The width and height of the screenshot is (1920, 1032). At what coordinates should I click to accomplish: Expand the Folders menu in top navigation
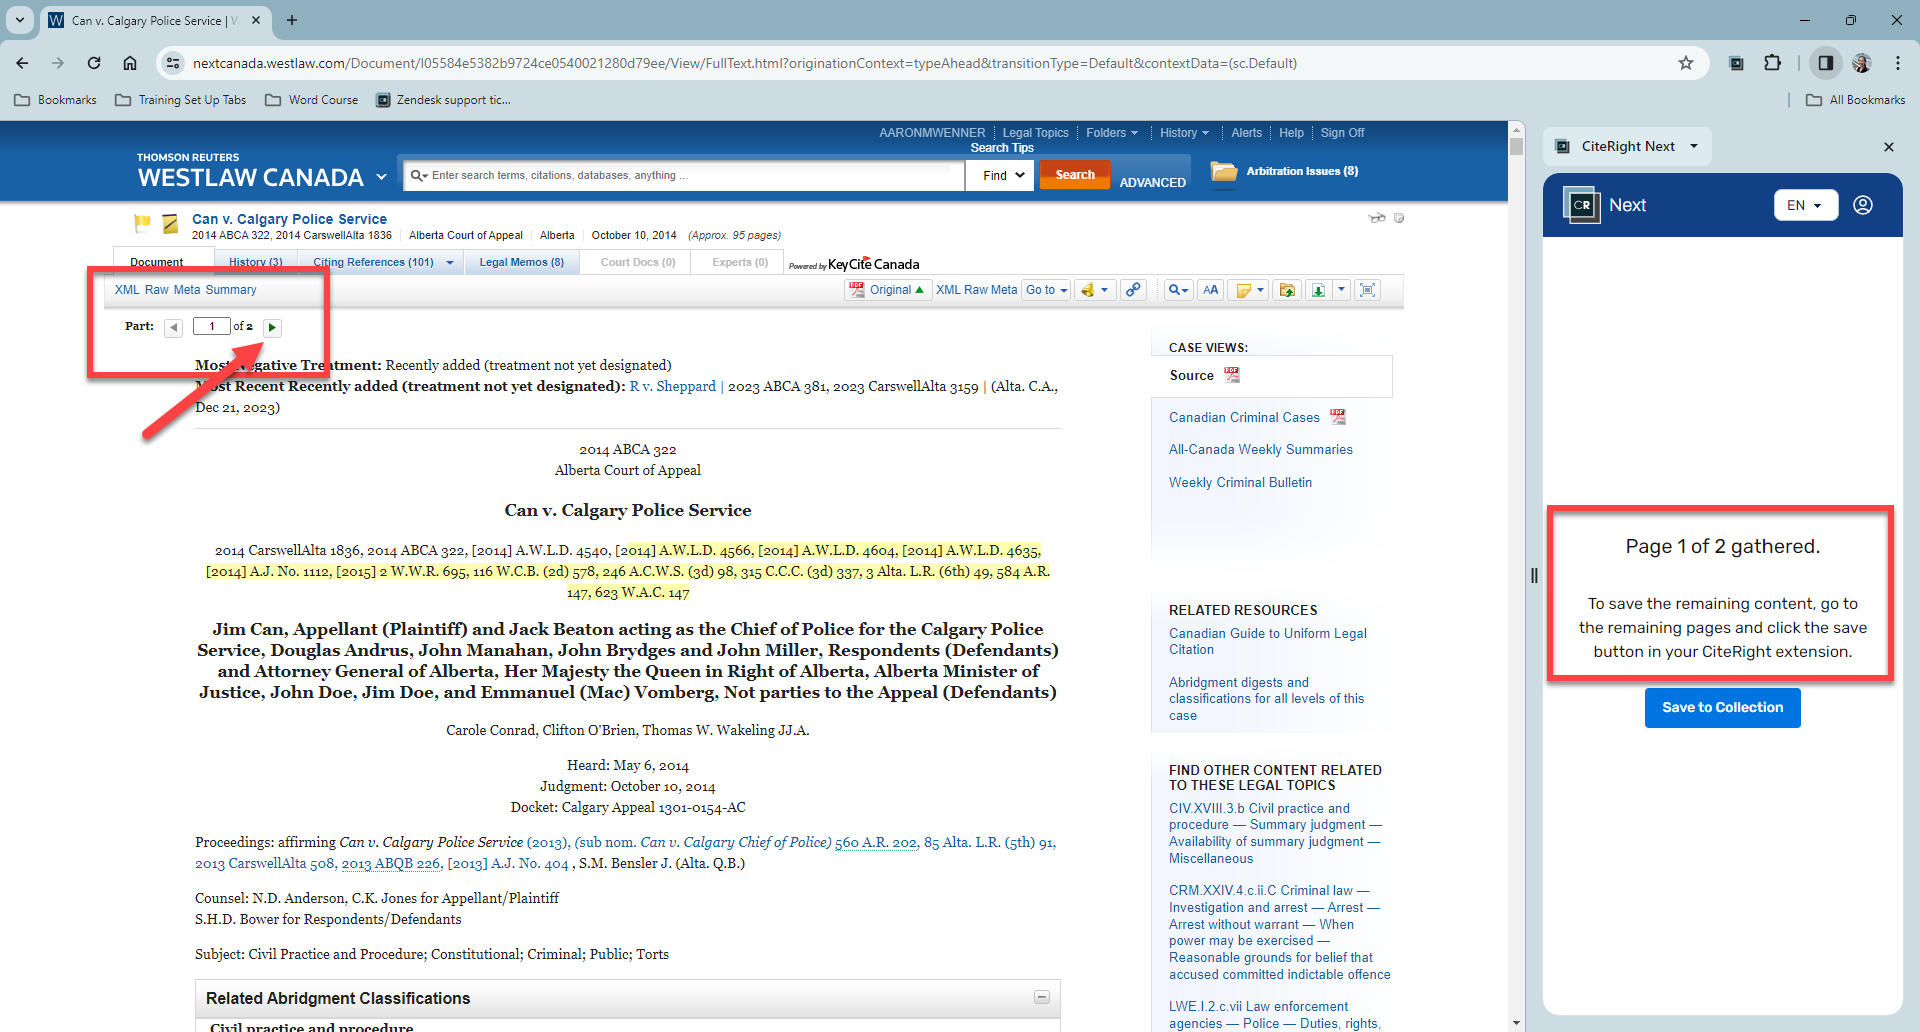(x=1112, y=133)
